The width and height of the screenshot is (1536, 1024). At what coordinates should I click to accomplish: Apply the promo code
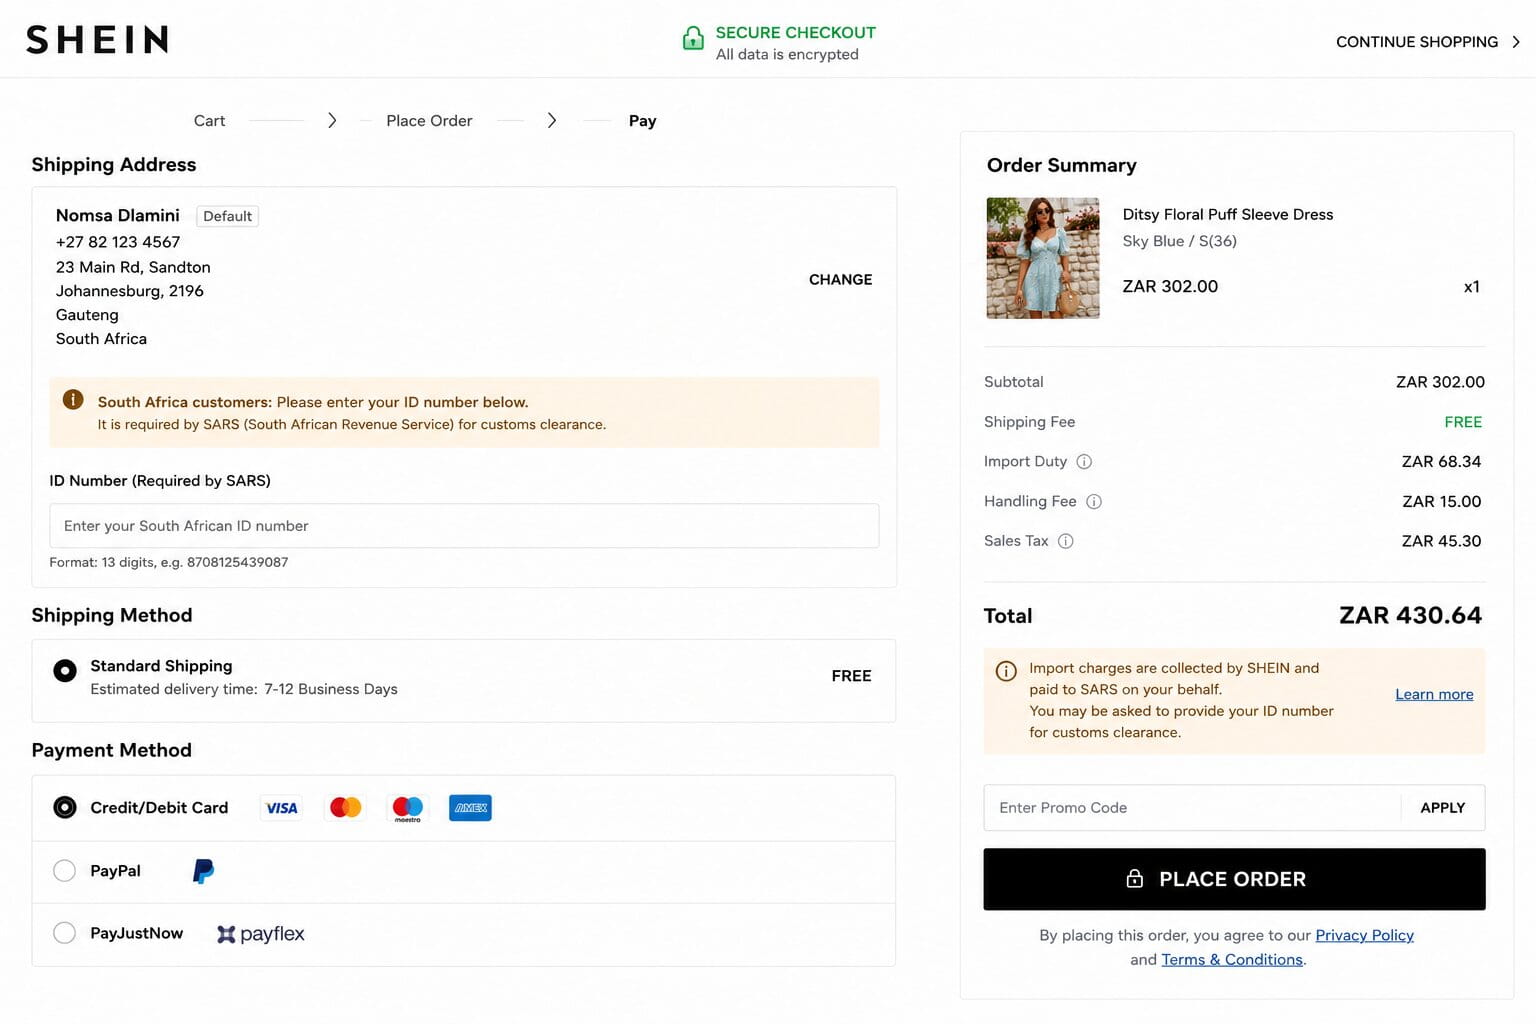tap(1442, 808)
